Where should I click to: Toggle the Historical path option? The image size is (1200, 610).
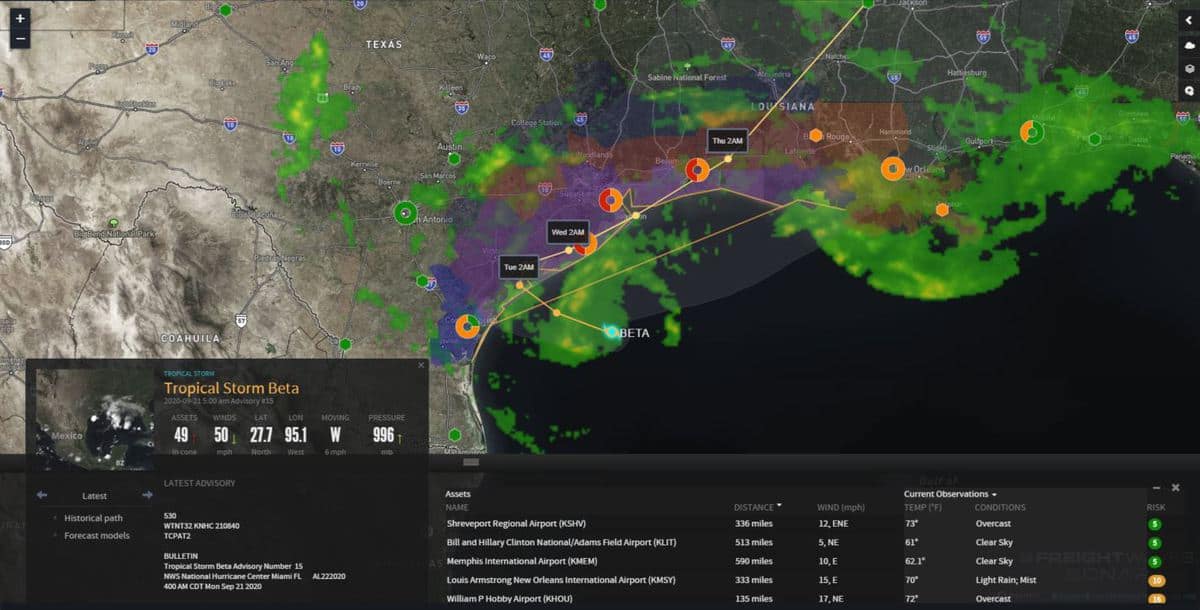click(x=93, y=518)
